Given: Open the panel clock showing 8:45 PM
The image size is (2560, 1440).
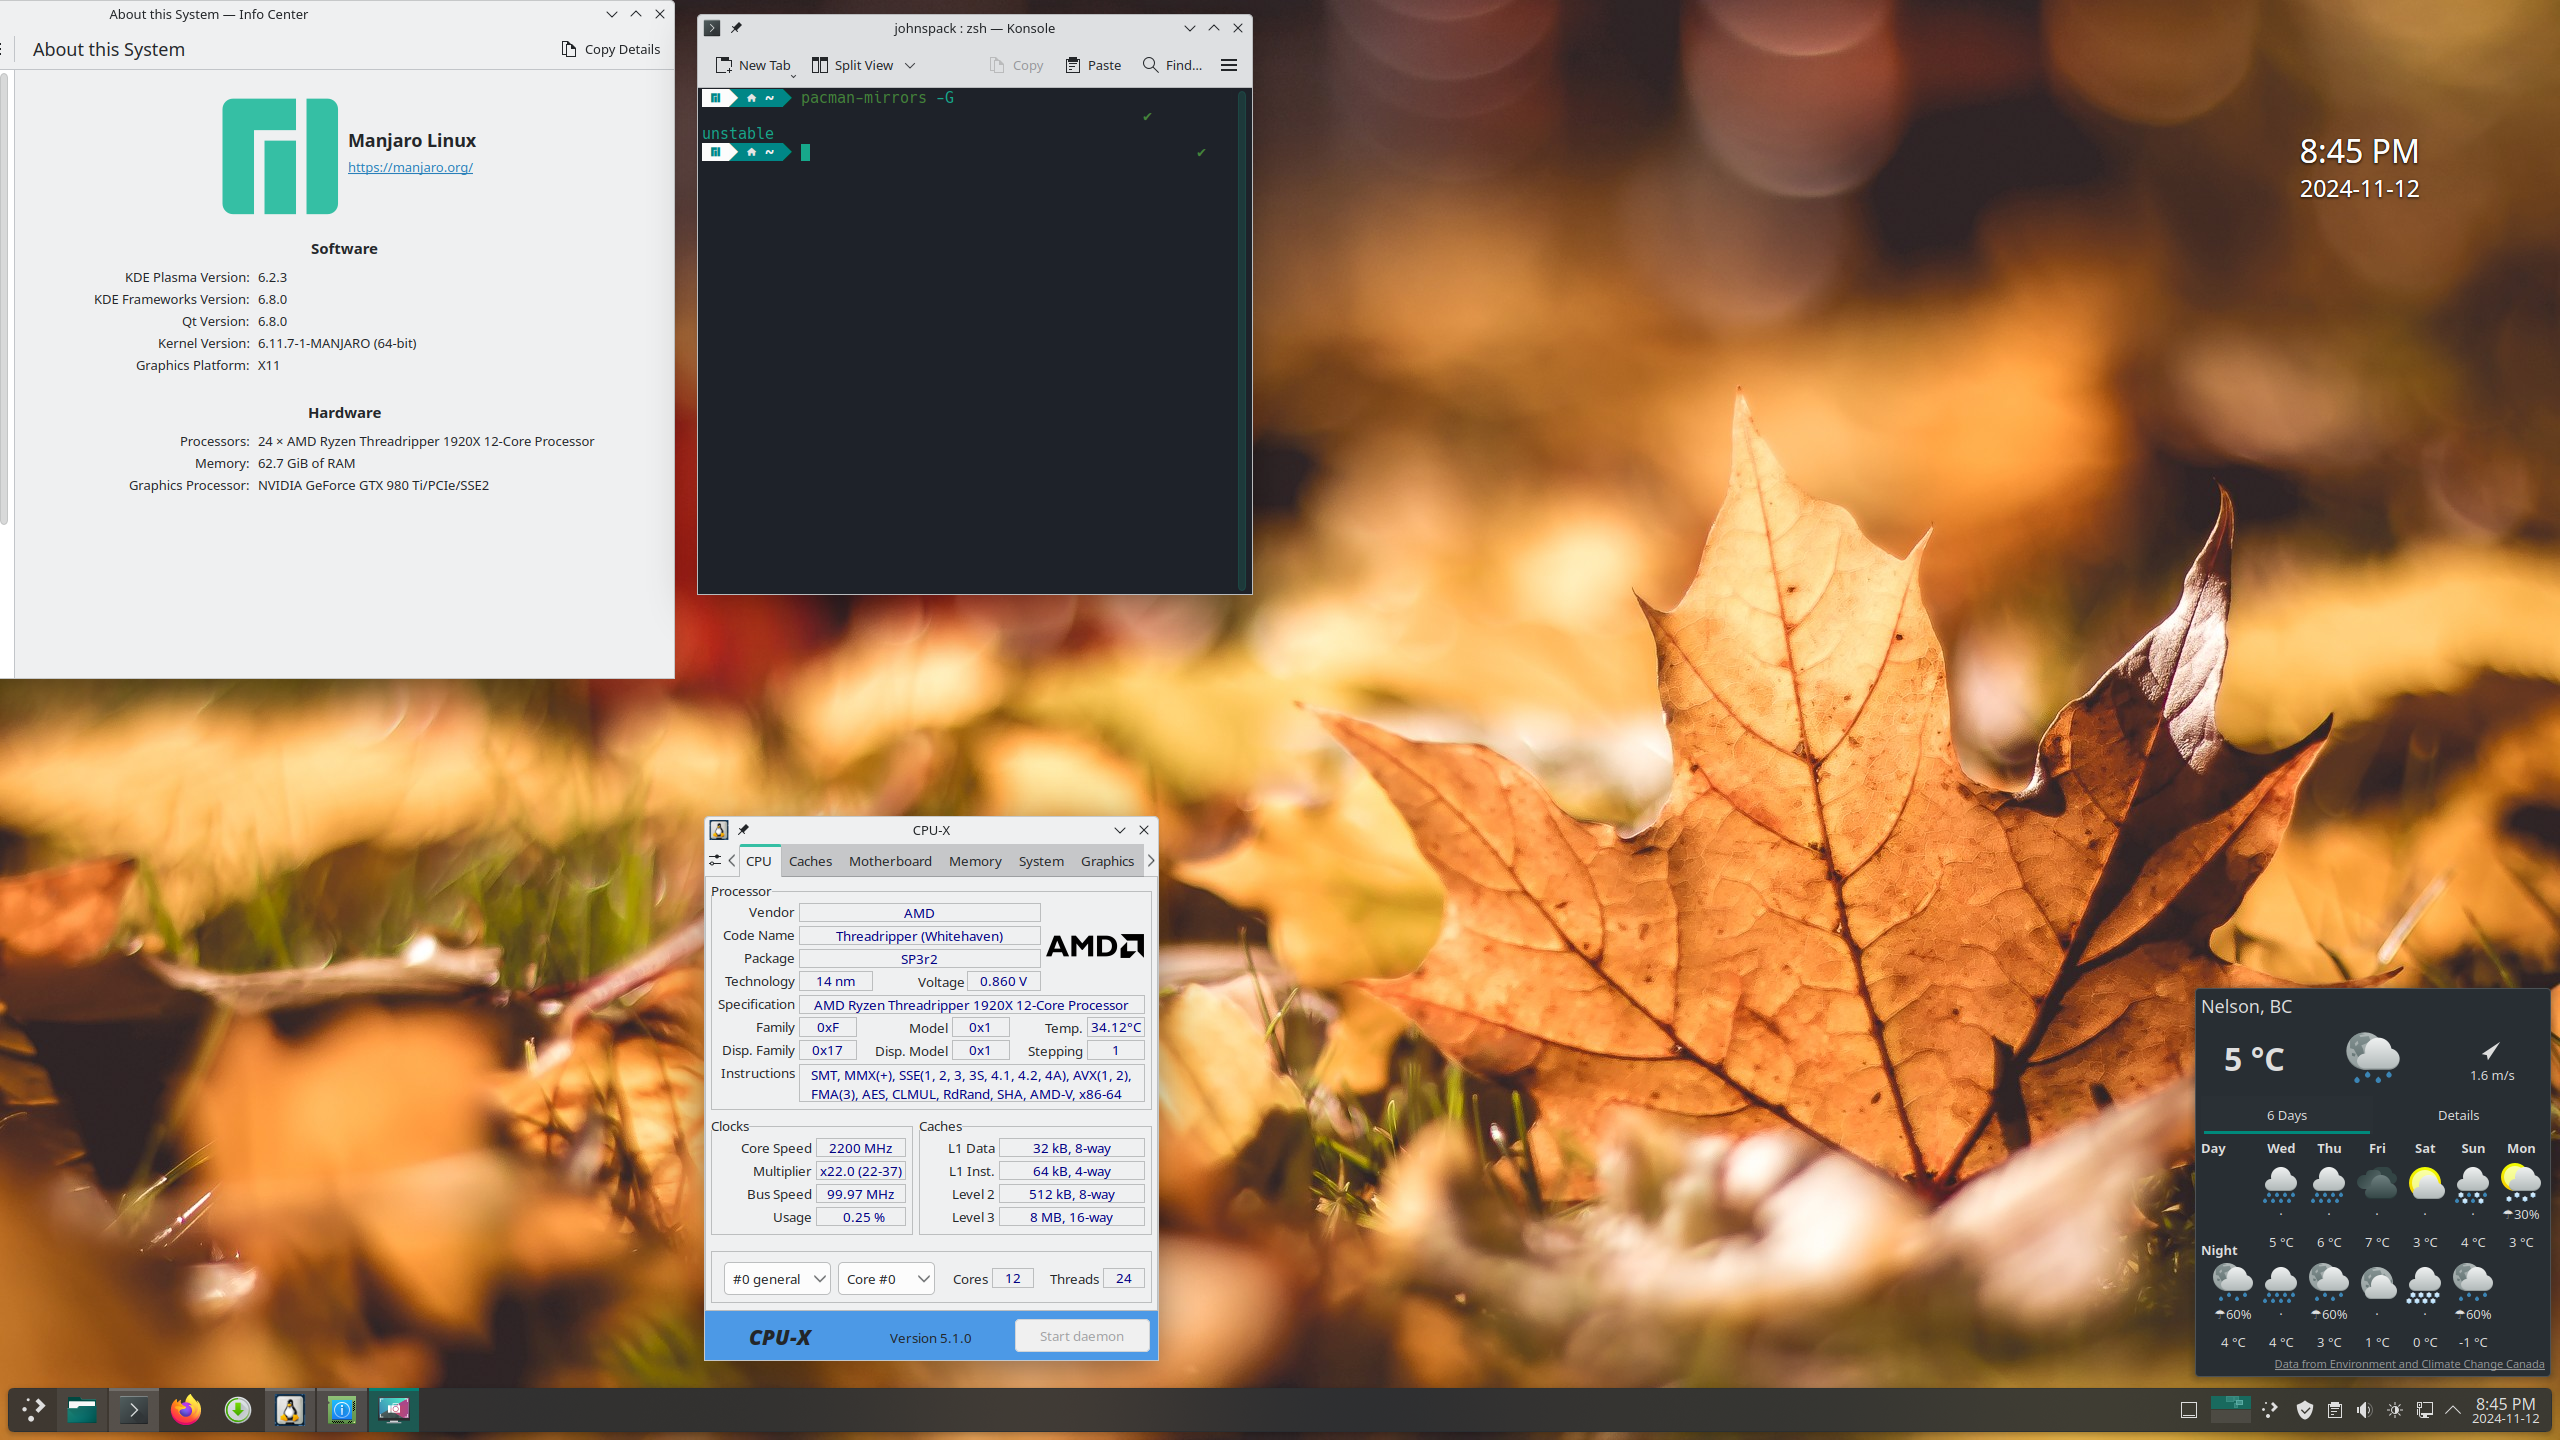Looking at the screenshot, I should pyautogui.click(x=2506, y=1410).
